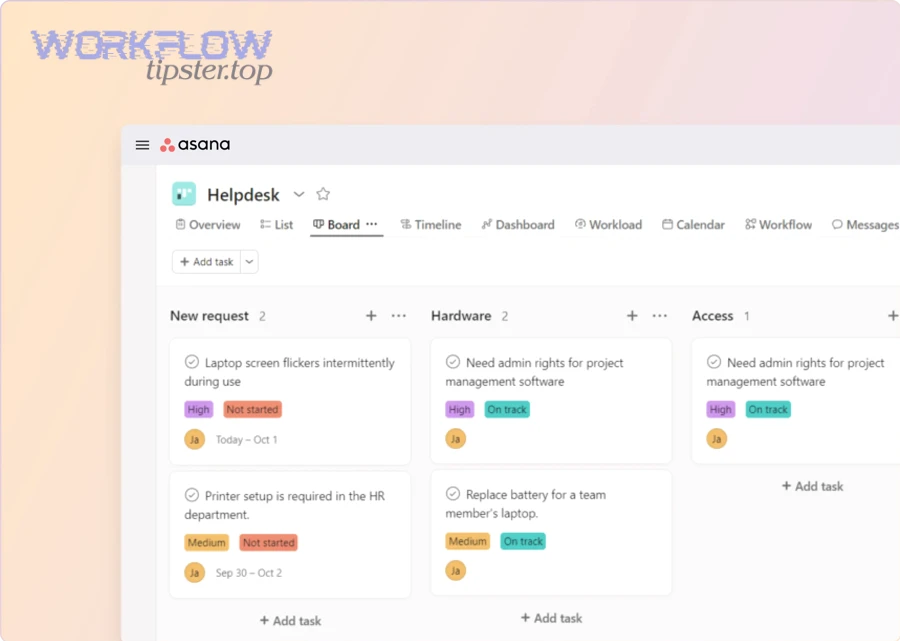900x641 pixels.
Task: Click Add task below Hardware column
Action: click(x=552, y=618)
